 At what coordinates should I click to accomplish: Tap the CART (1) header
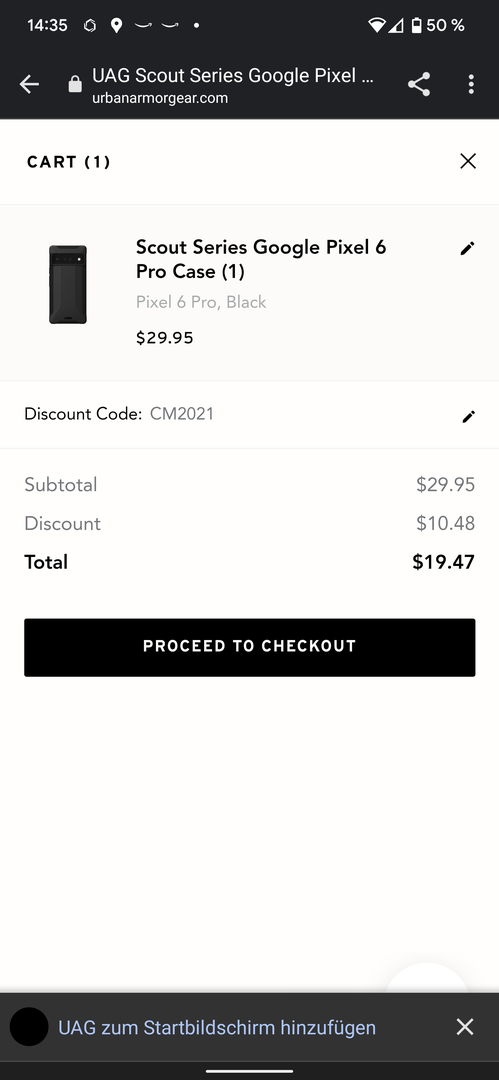[x=69, y=162]
